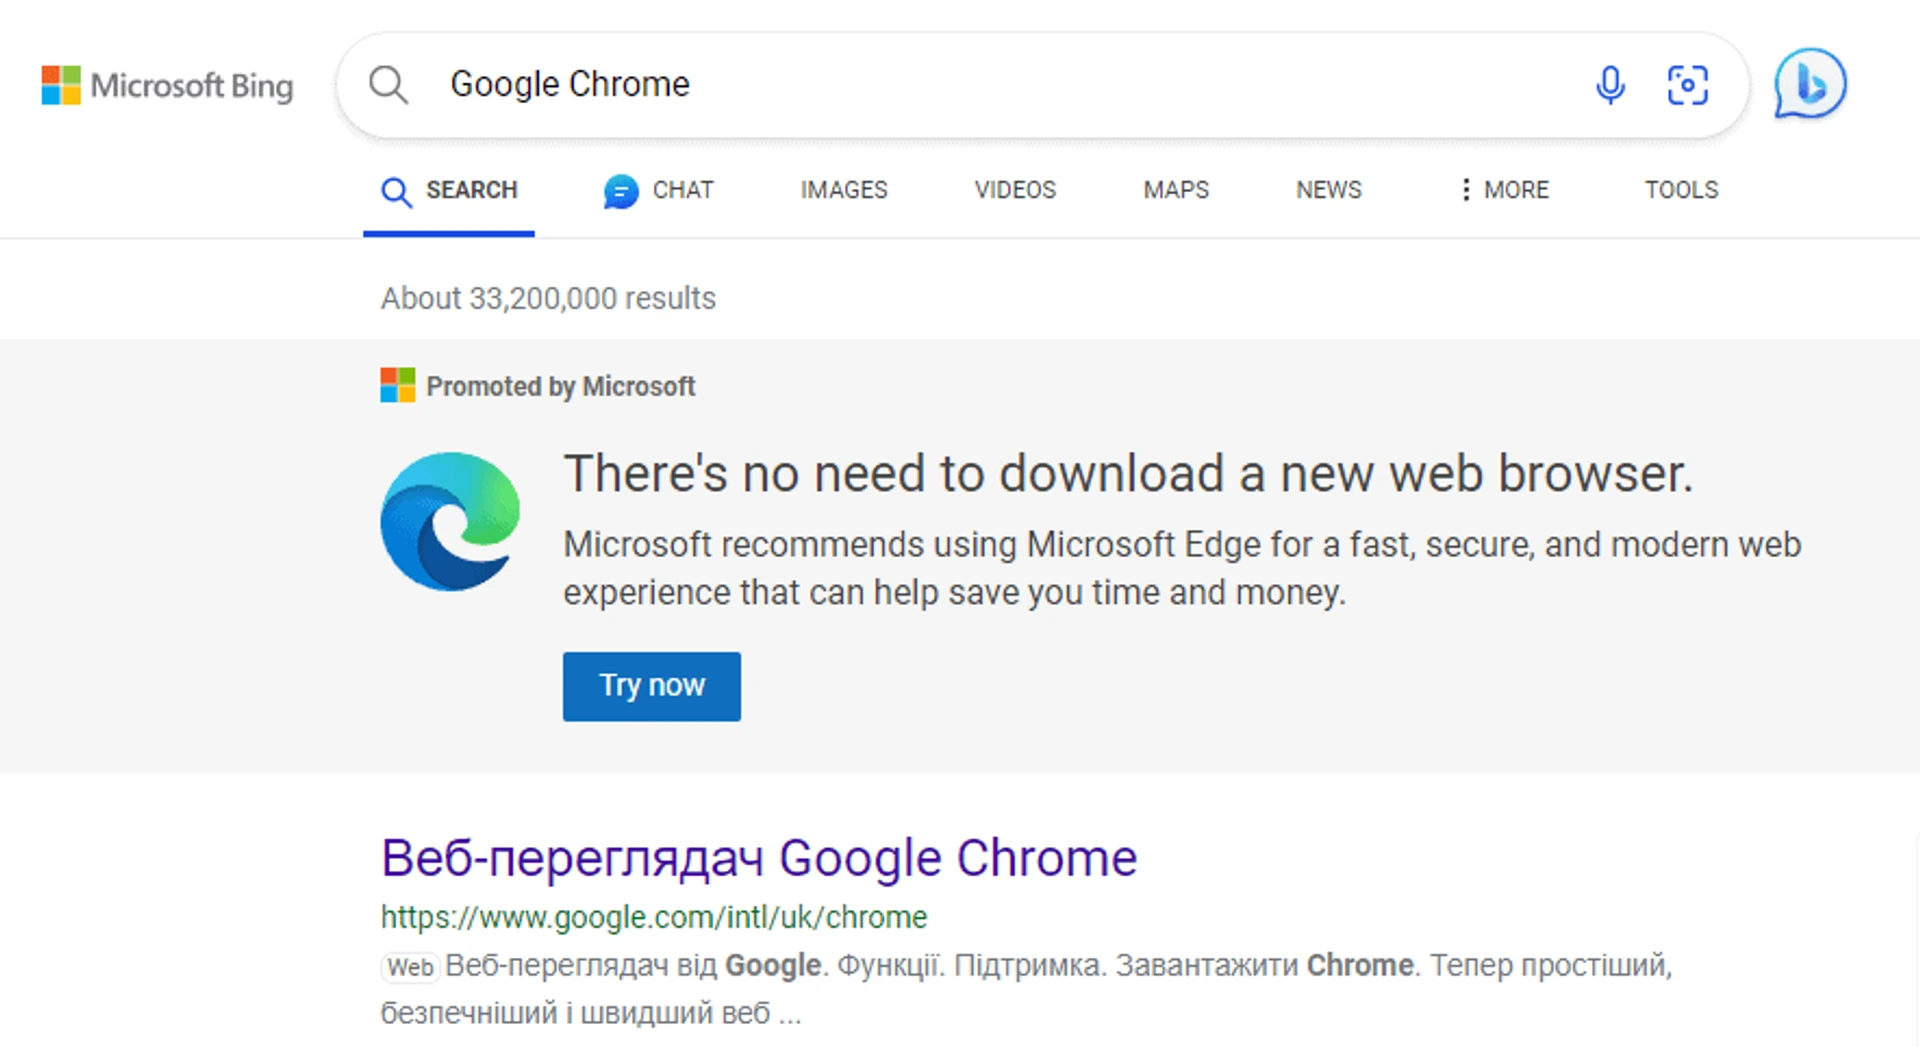The image size is (1920, 1047).
Task: Start voice search with microphone icon
Action: (1610, 85)
